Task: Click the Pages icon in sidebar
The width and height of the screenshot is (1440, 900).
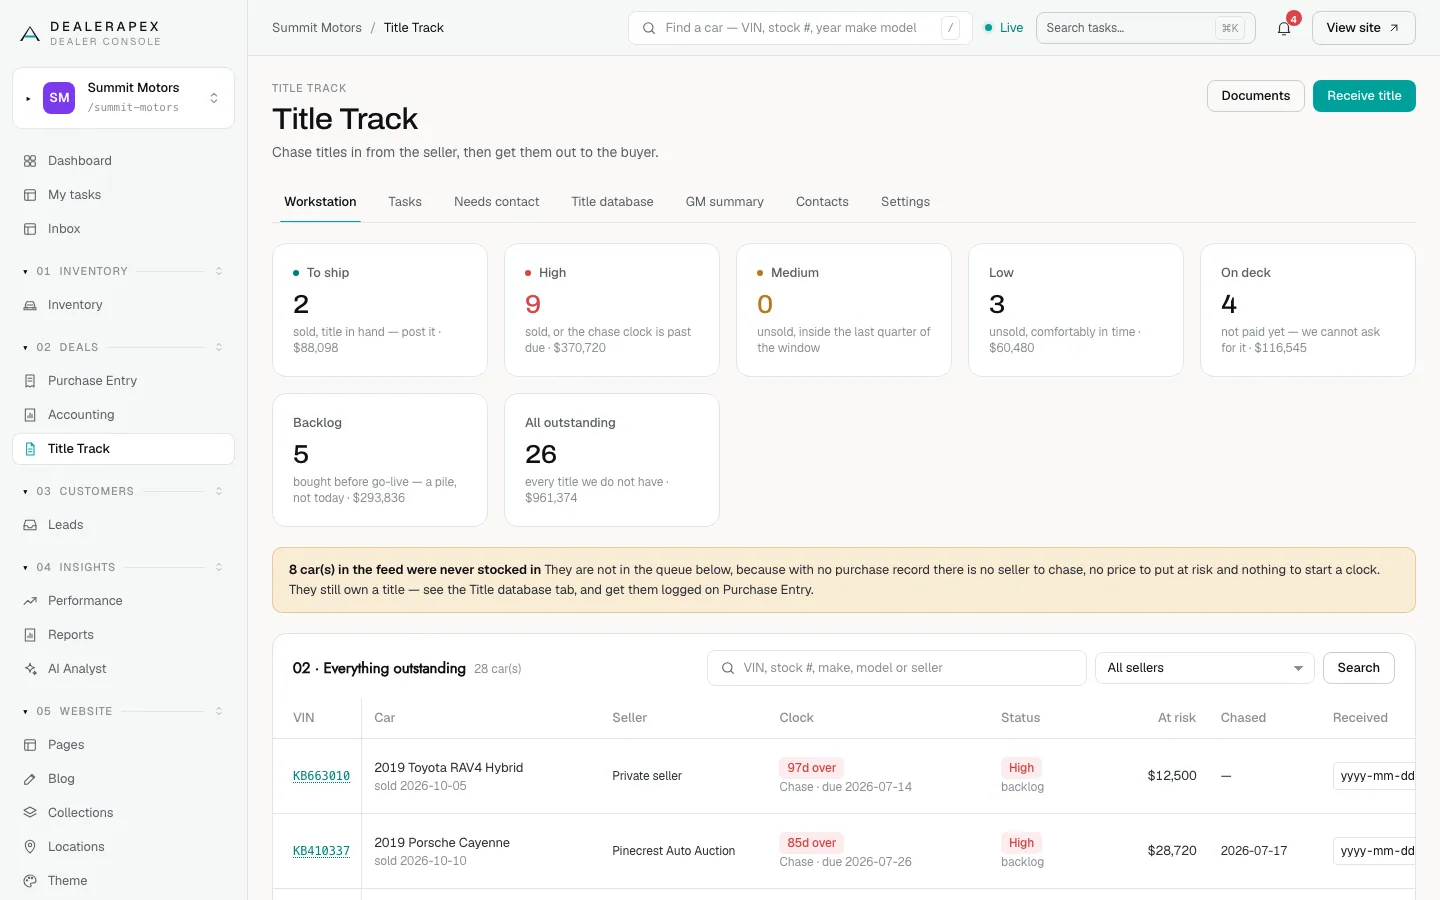Action: pos(30,745)
